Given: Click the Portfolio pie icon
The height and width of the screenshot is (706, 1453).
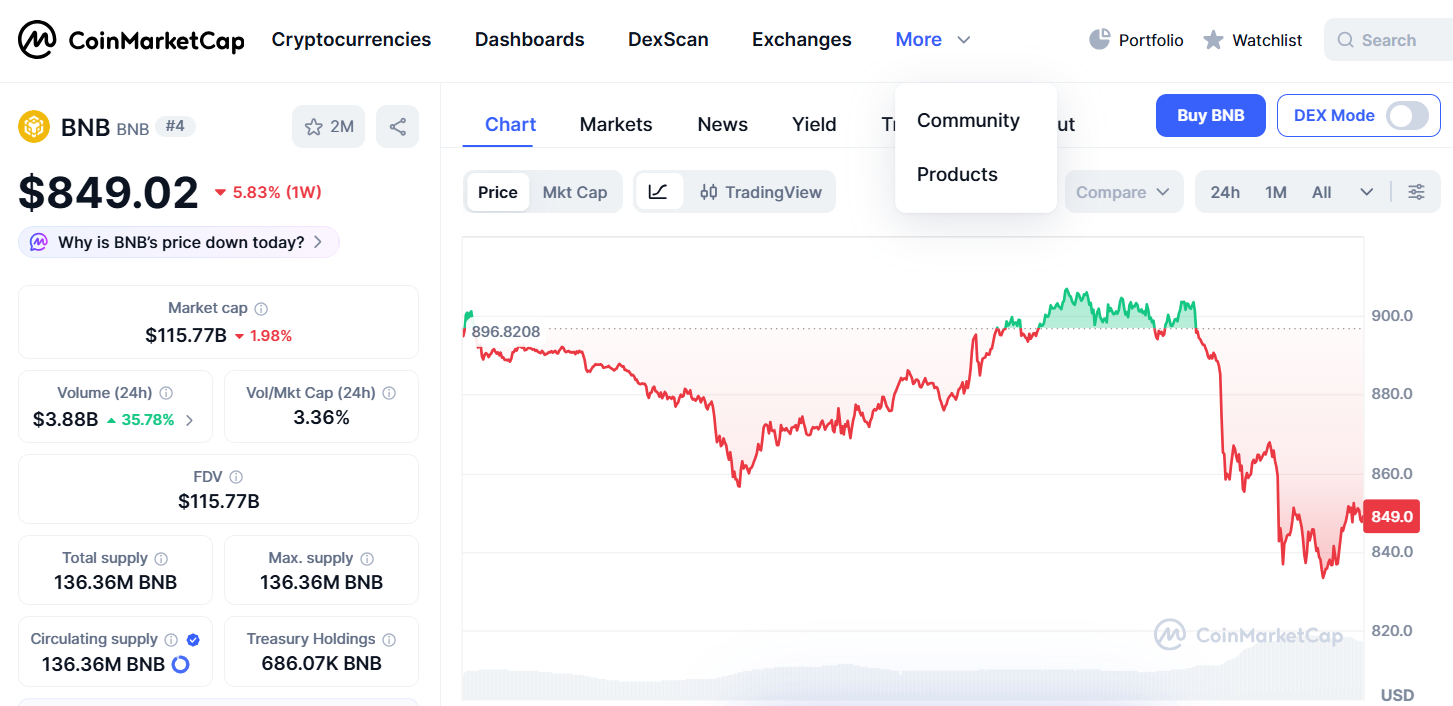Looking at the screenshot, I should 1100,40.
